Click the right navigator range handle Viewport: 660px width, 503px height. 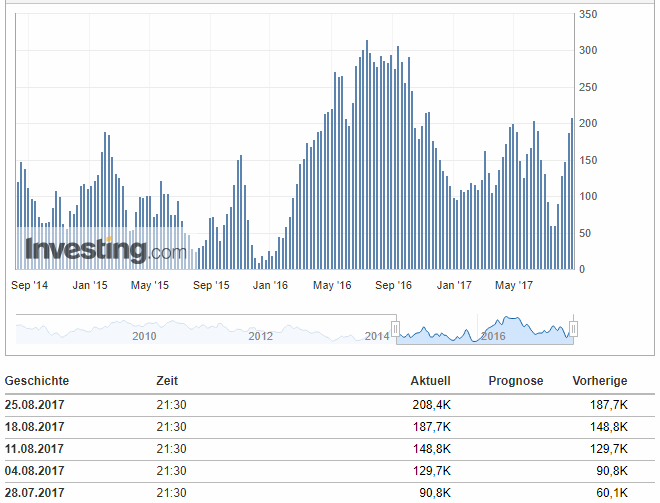click(x=574, y=329)
